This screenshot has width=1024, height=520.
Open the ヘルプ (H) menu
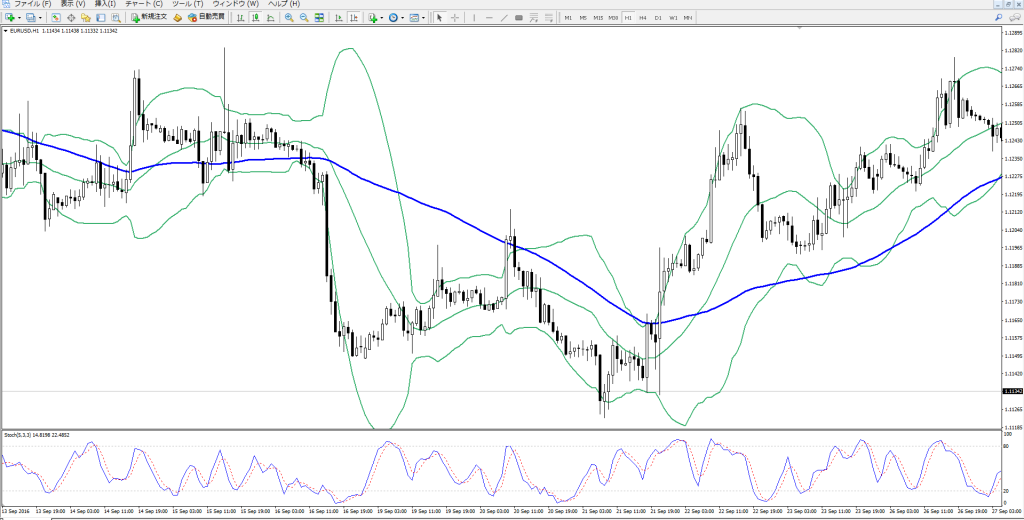pos(284,4)
